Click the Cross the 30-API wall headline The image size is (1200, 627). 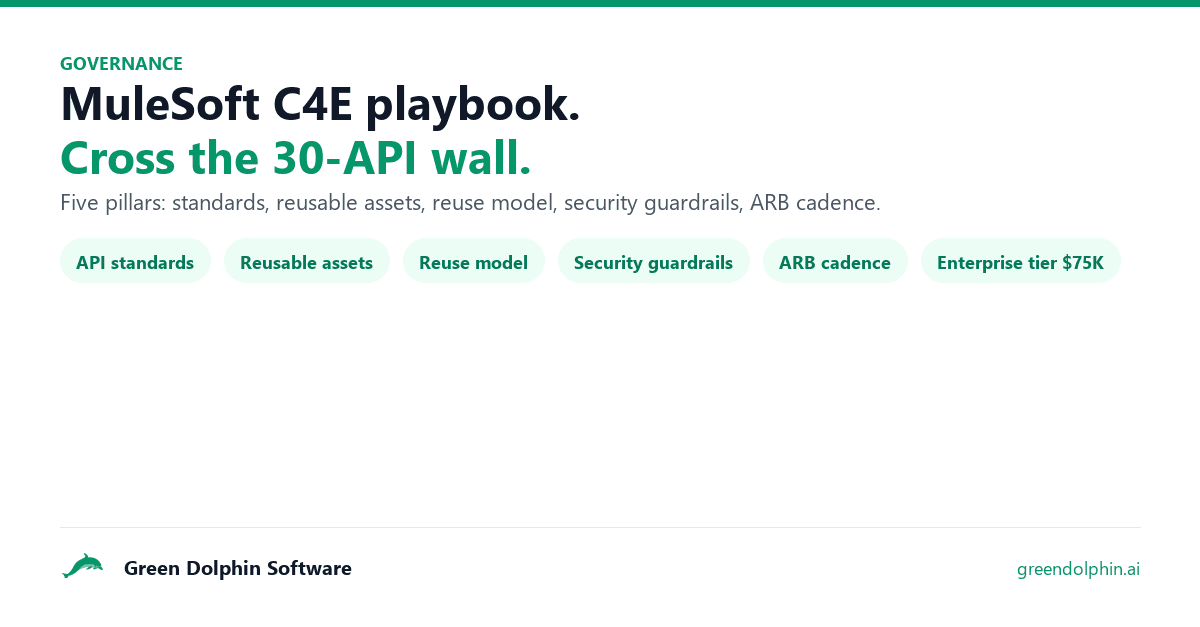[x=296, y=157]
